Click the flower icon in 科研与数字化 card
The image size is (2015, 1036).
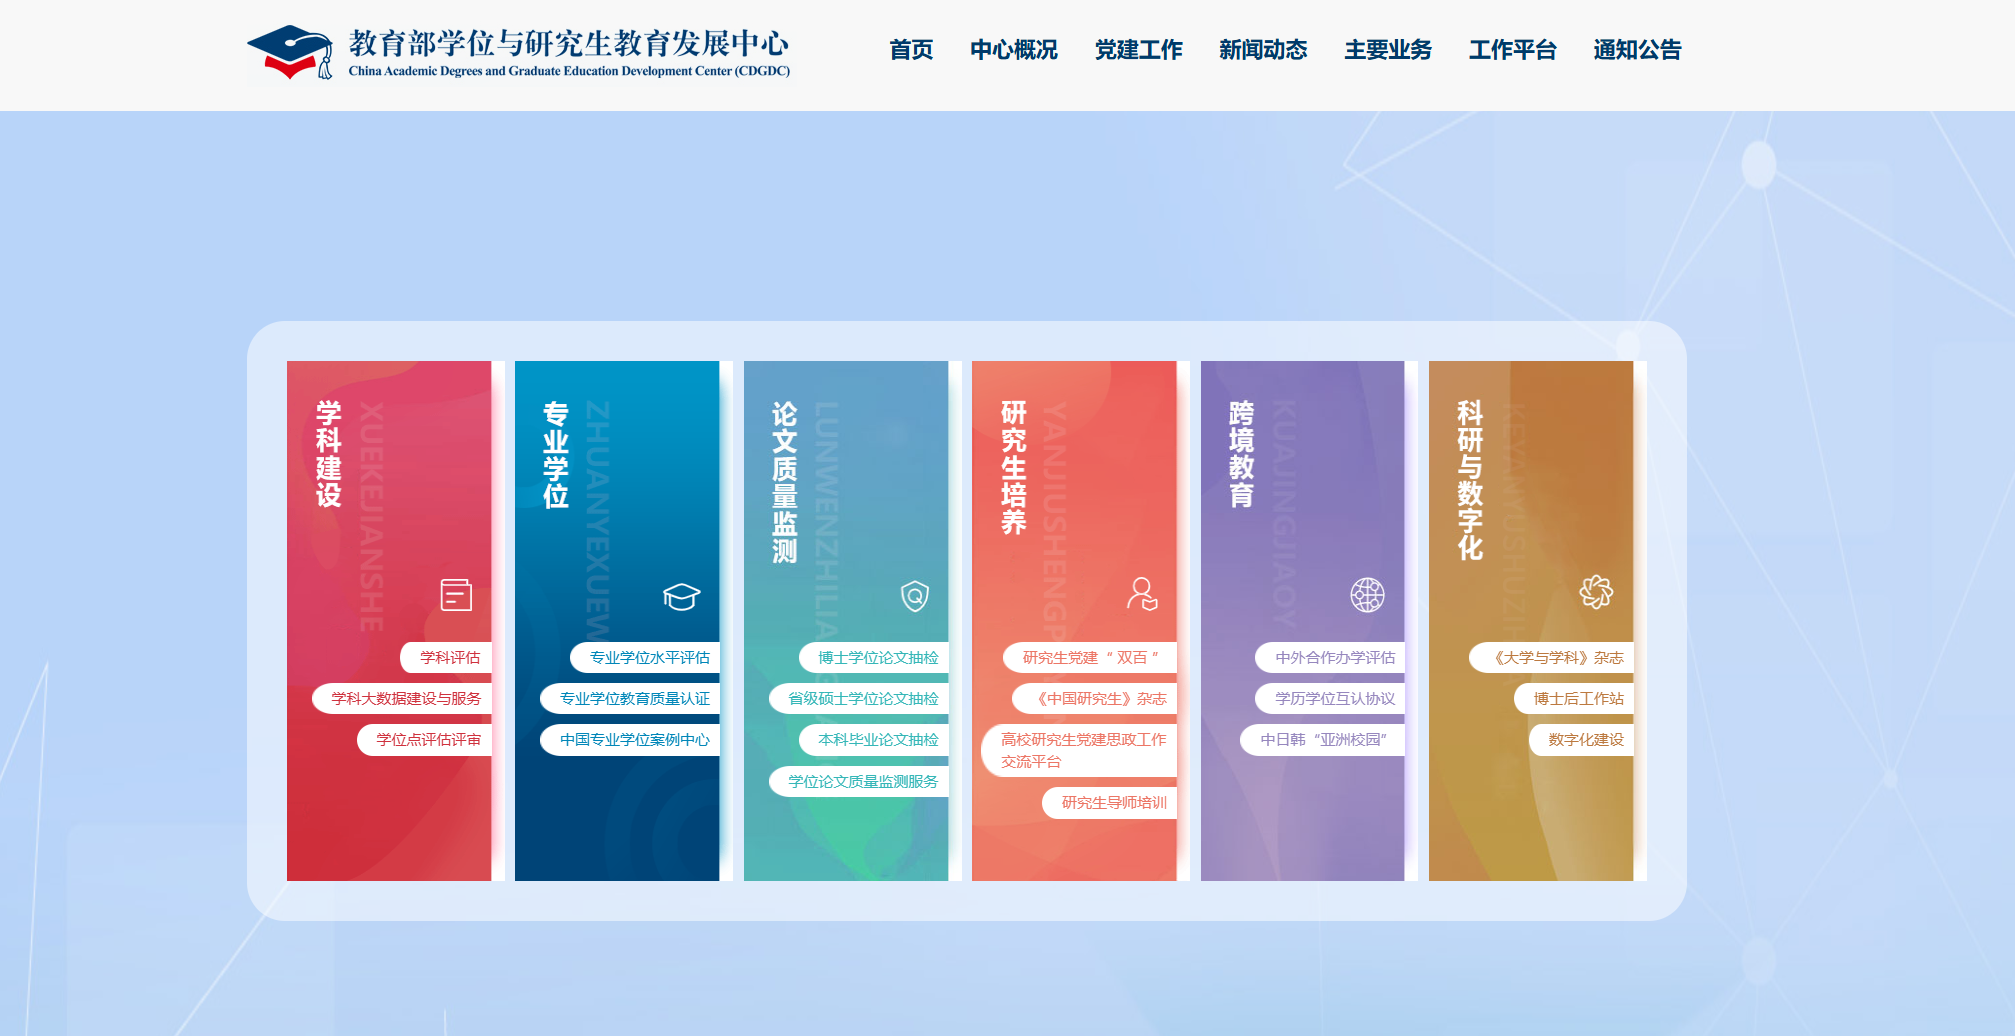[1596, 592]
